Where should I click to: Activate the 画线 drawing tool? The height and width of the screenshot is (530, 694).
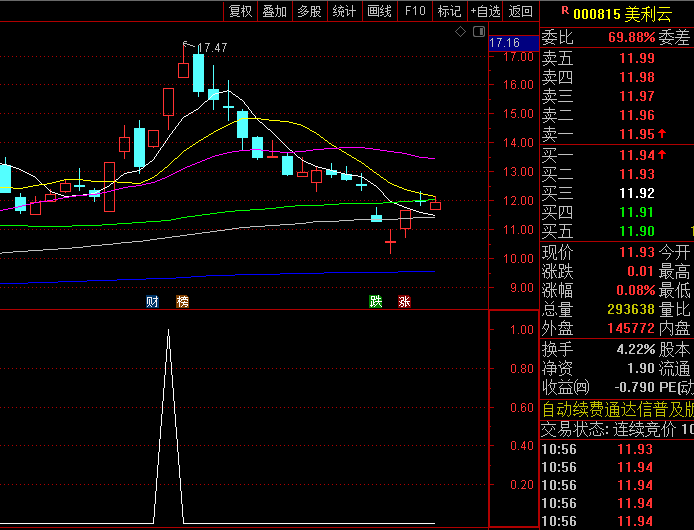(380, 12)
